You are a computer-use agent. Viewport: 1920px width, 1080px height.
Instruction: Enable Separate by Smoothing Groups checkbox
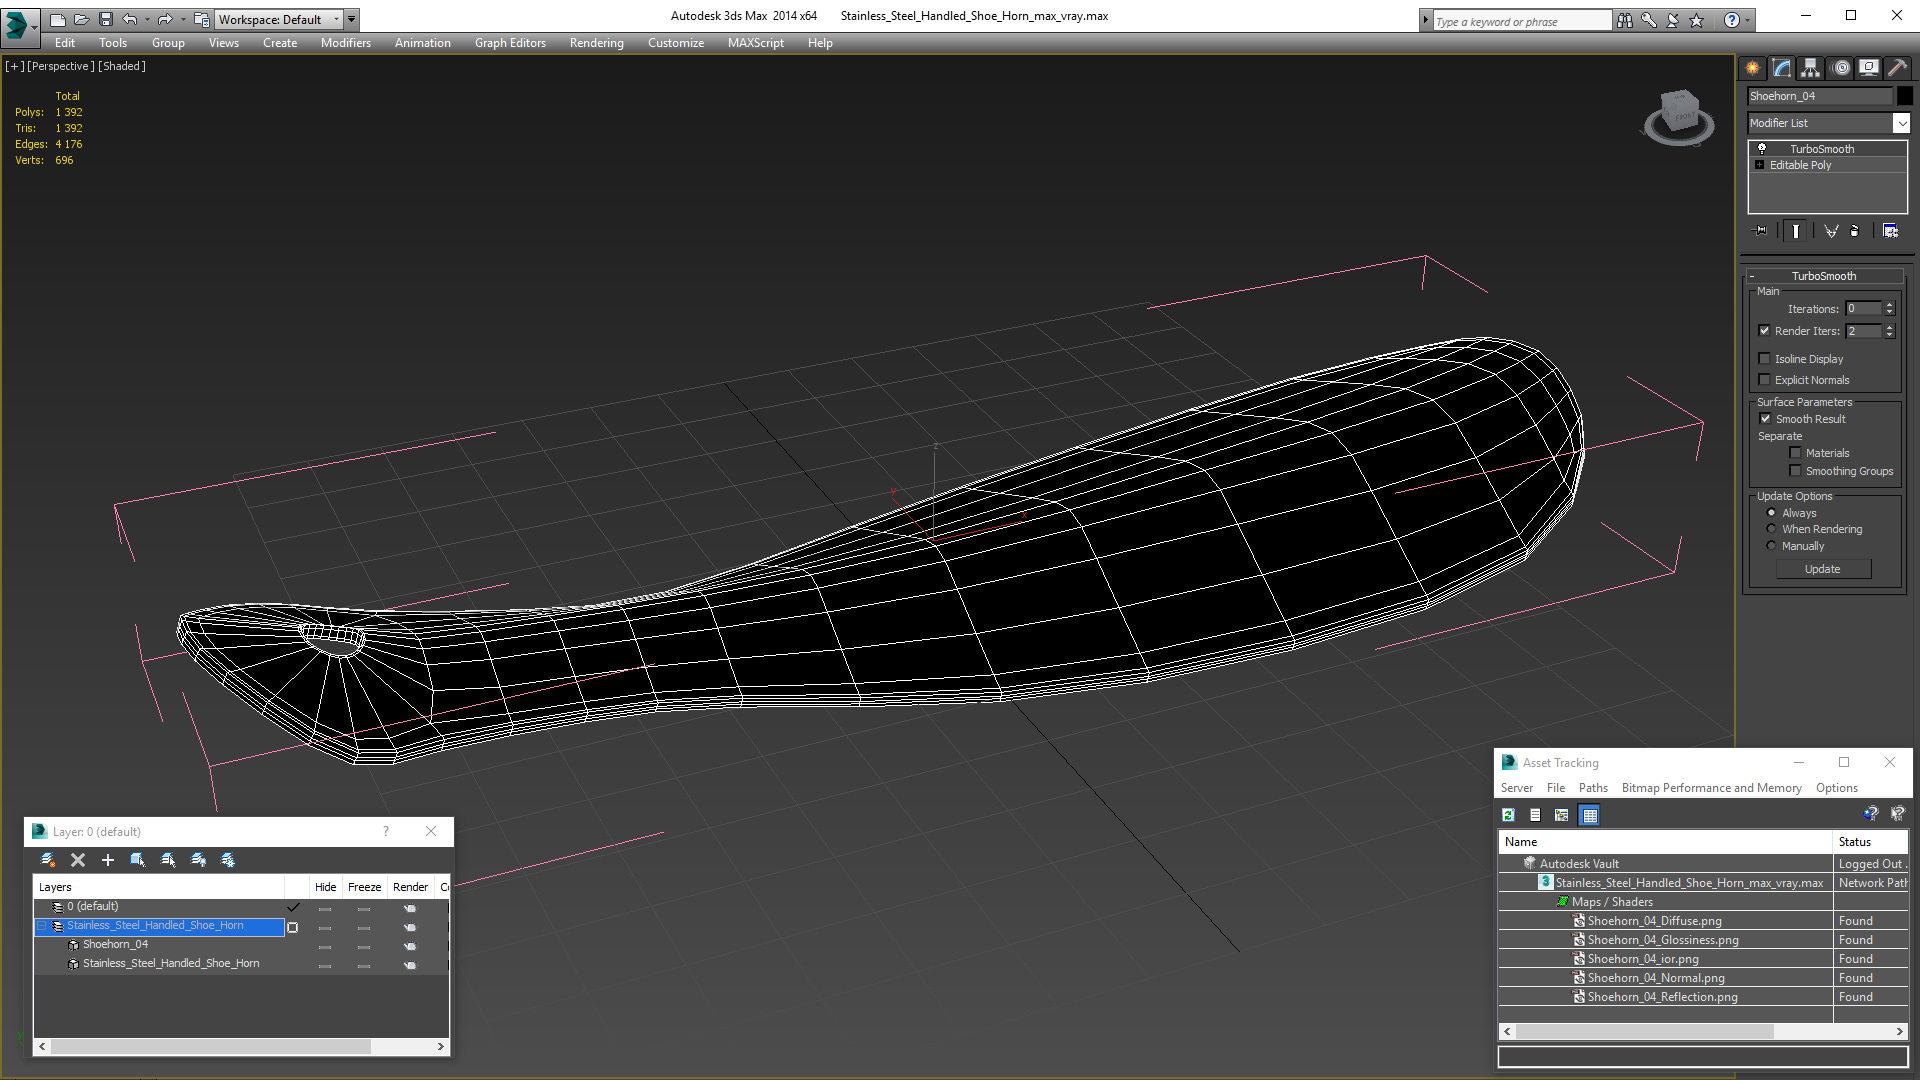pyautogui.click(x=1795, y=471)
